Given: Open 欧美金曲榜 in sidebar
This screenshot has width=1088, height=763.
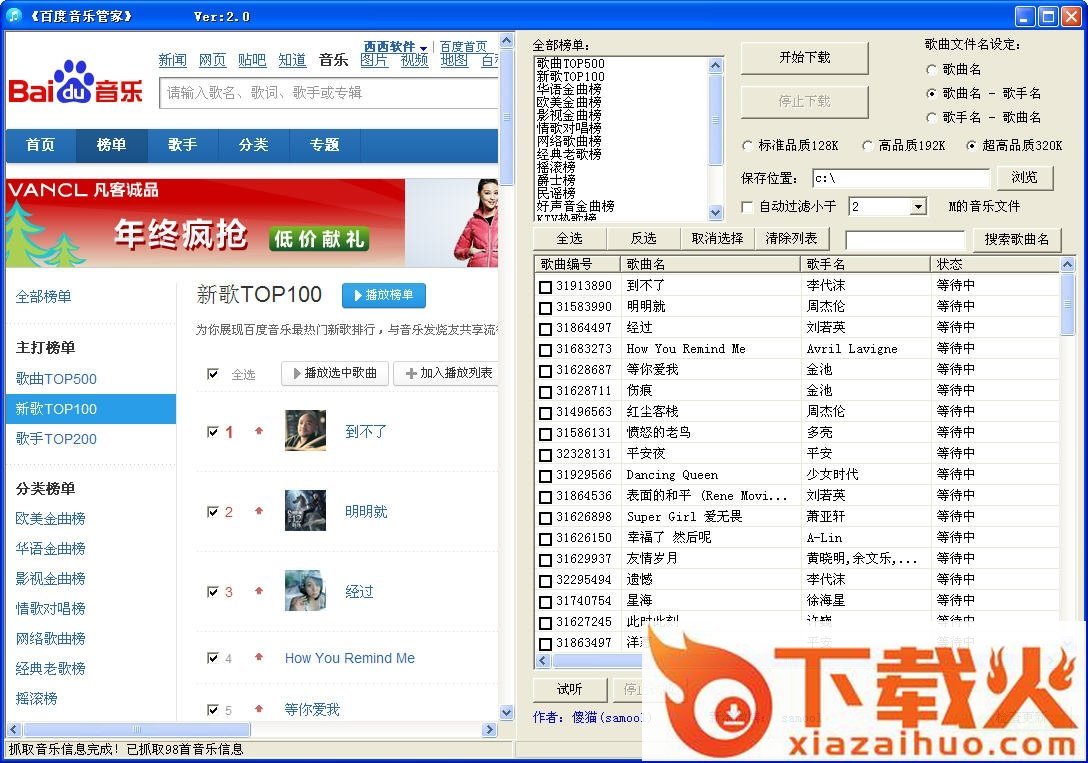Looking at the screenshot, I should tap(51, 518).
